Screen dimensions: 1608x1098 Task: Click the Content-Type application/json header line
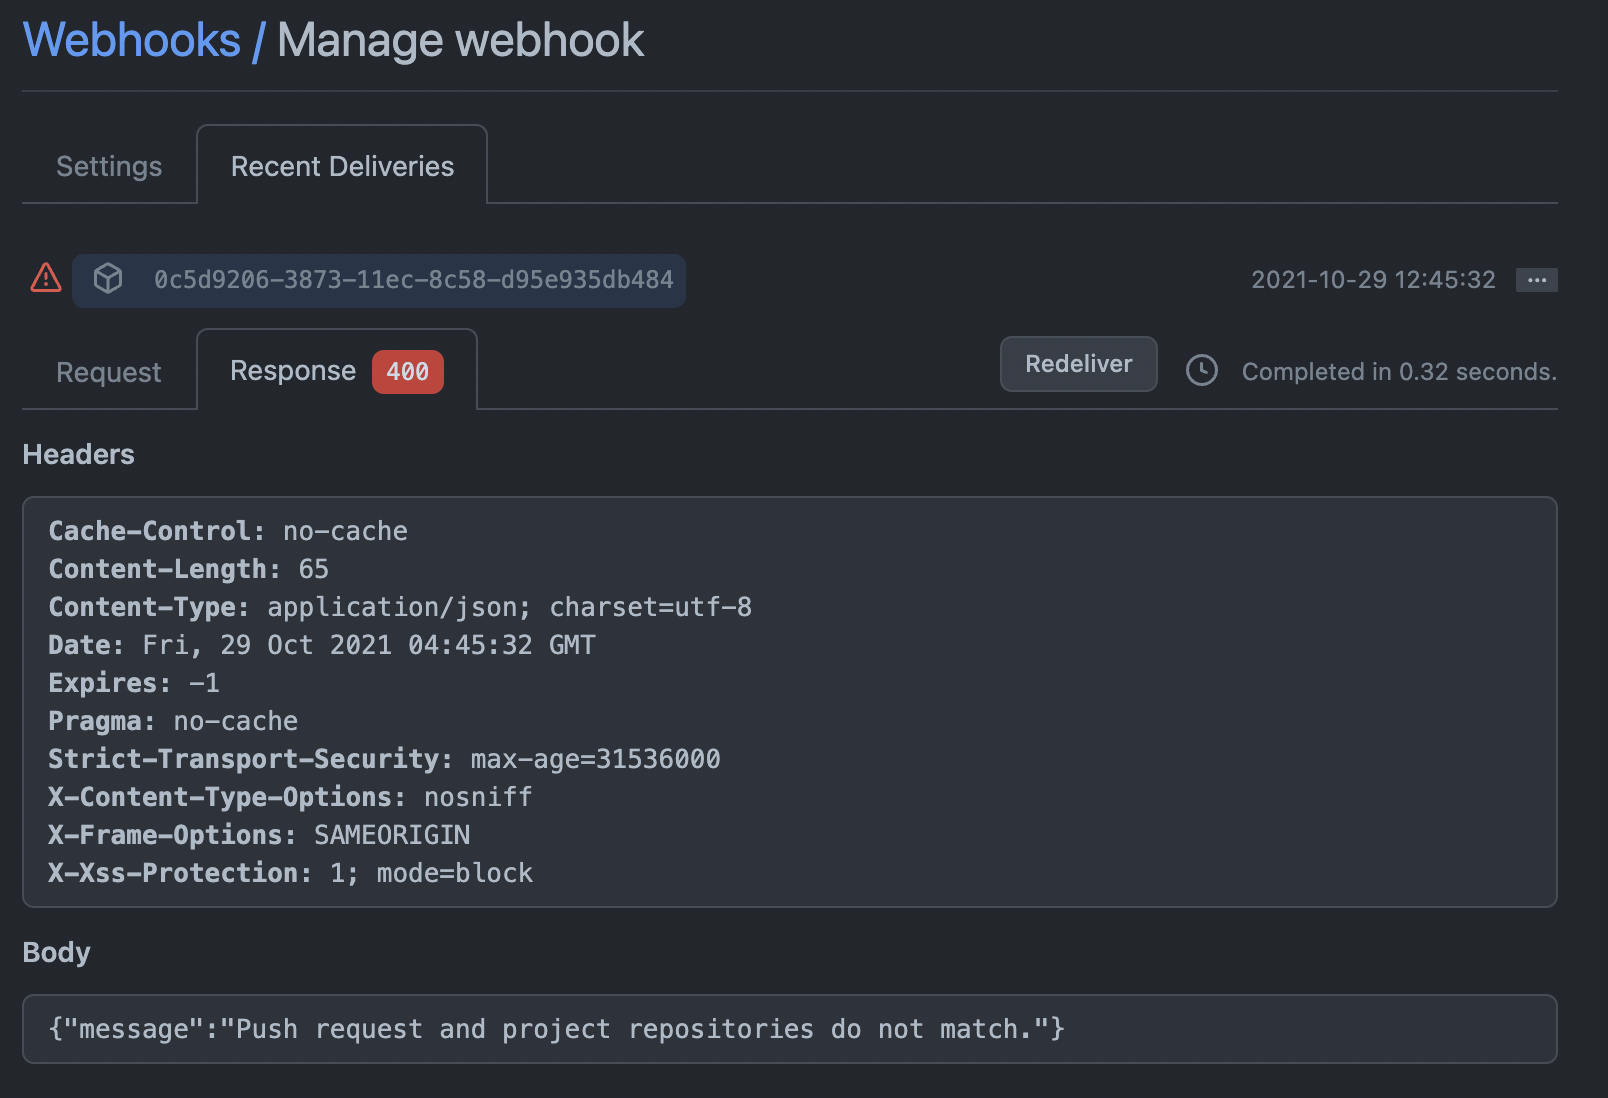coord(400,607)
